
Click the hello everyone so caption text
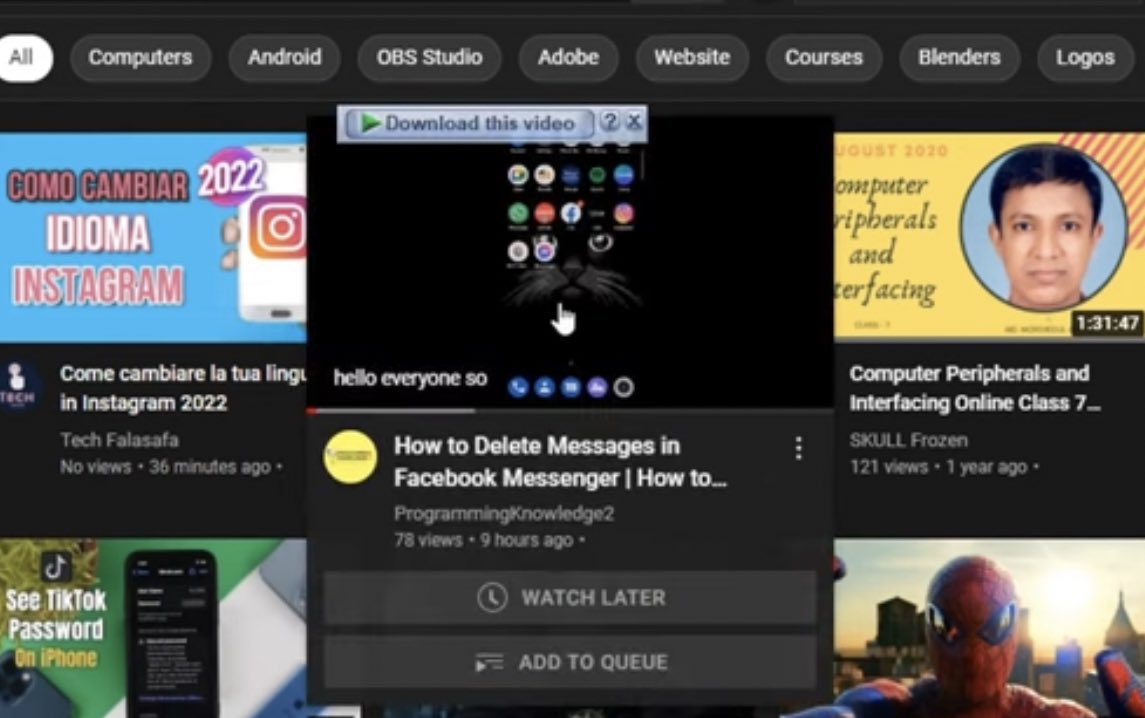(410, 378)
